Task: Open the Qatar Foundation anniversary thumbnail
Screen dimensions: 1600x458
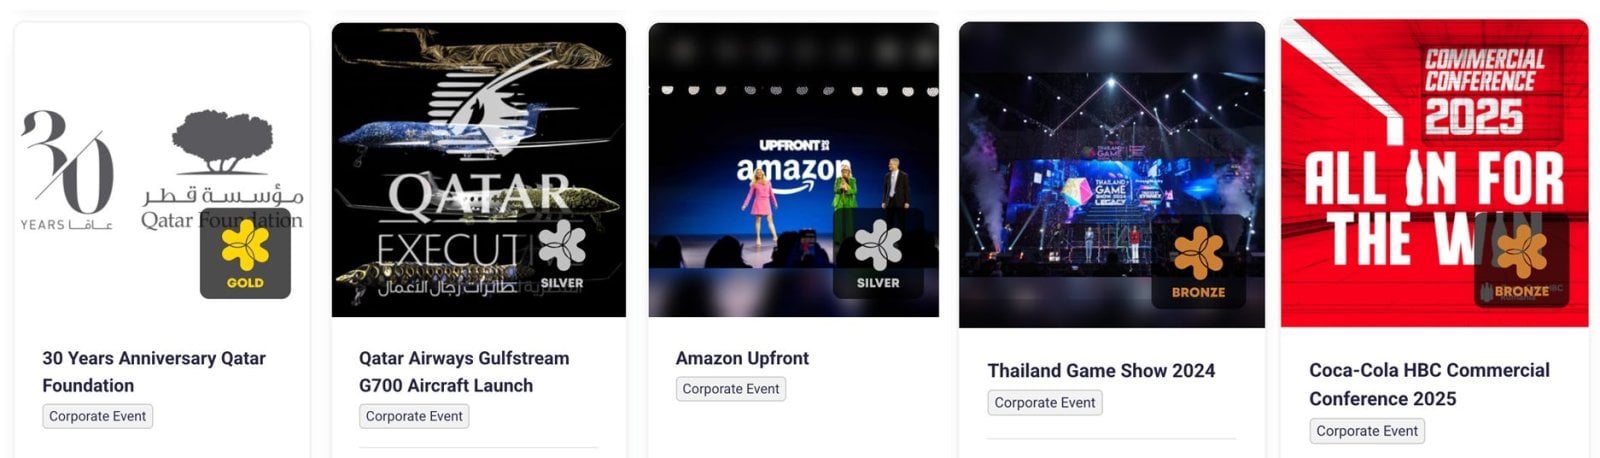Action: tap(162, 170)
